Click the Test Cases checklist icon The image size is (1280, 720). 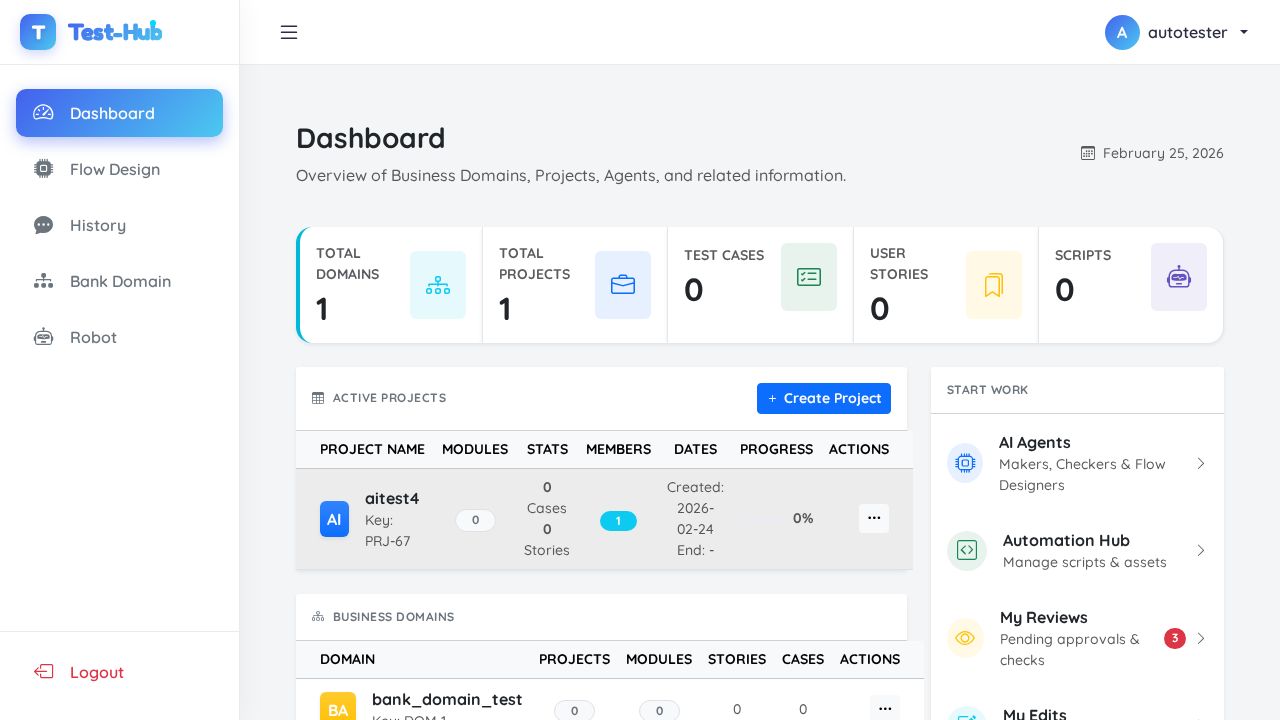tap(809, 277)
